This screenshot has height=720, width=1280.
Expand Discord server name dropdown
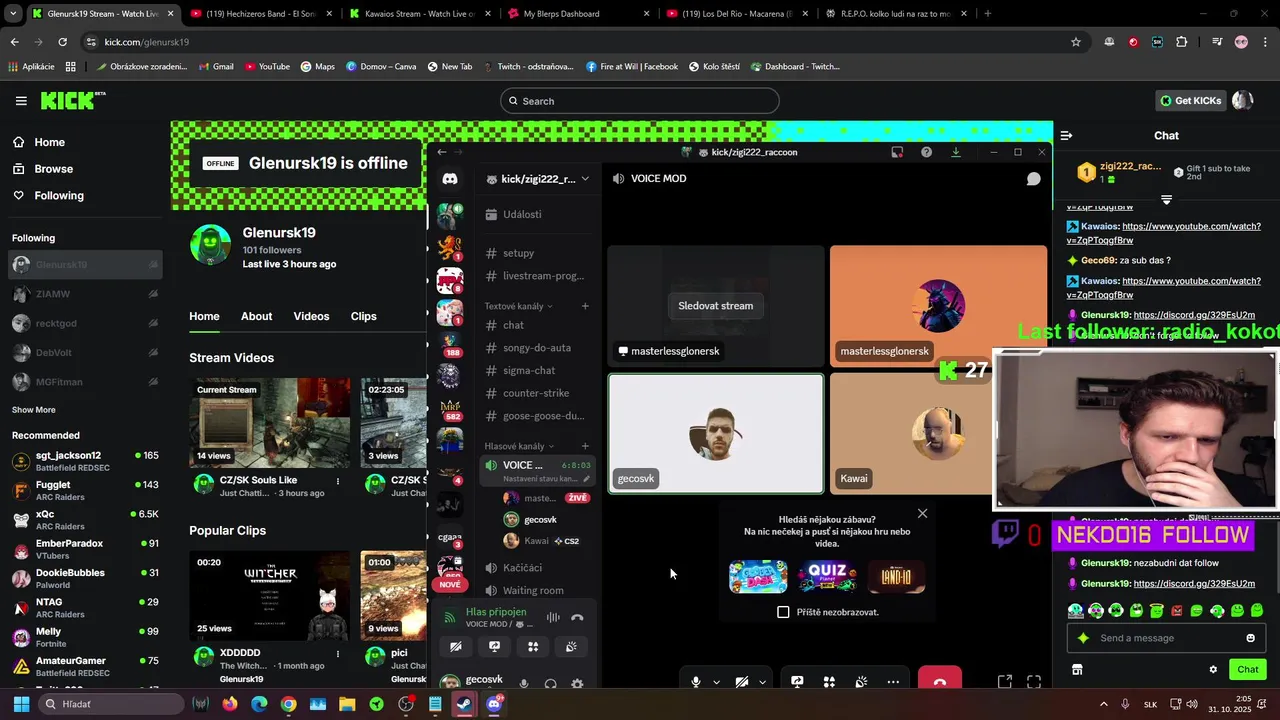pos(585,179)
